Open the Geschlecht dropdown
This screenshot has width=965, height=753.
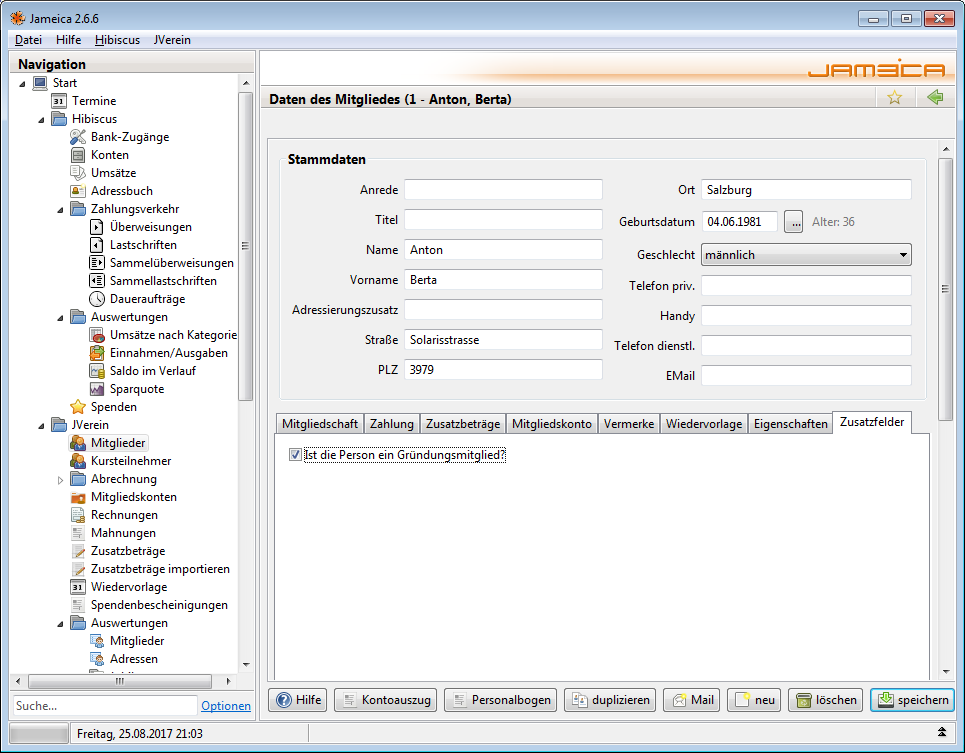point(806,255)
